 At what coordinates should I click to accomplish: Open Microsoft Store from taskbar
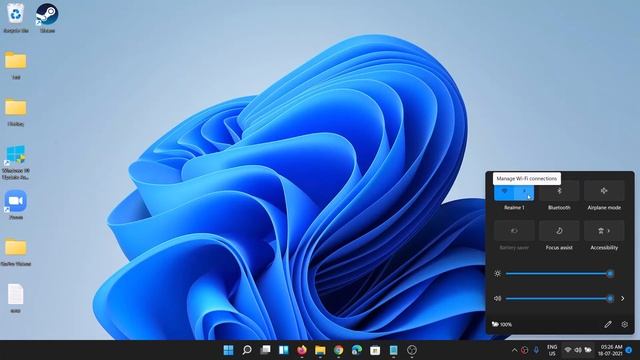pos(375,350)
